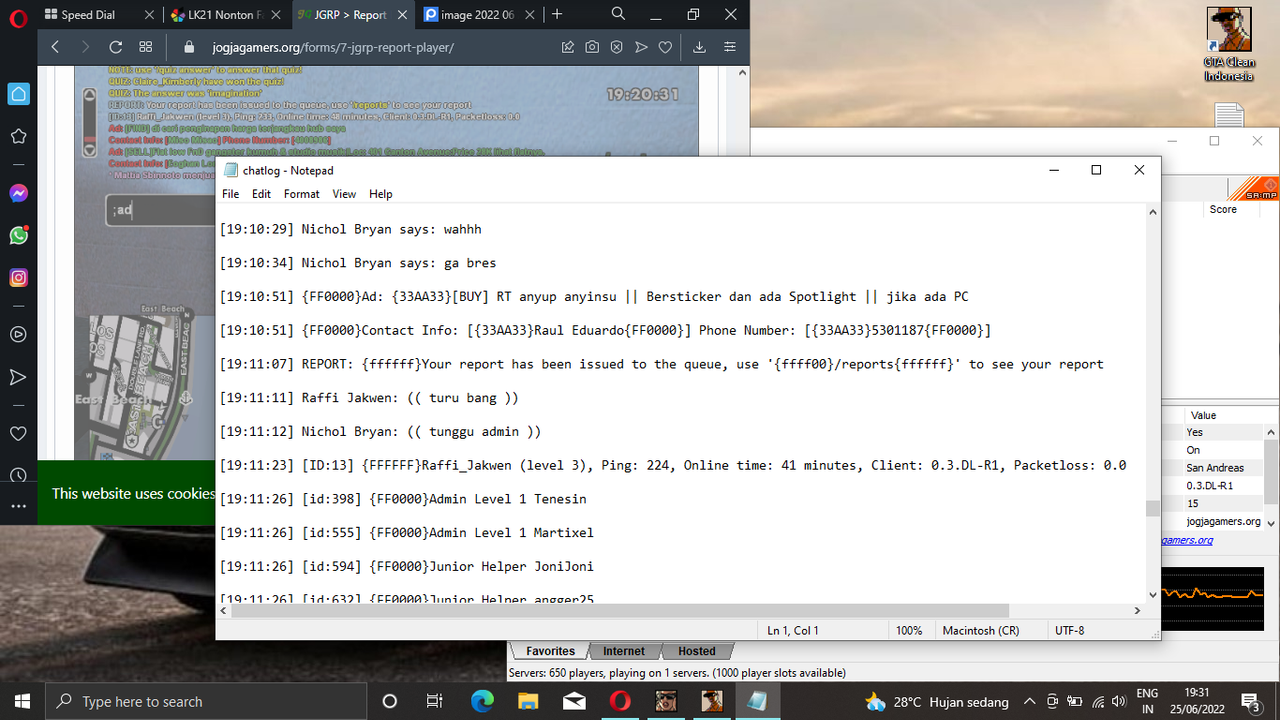Click Ln 1, Col 1 in status bar

793,631
